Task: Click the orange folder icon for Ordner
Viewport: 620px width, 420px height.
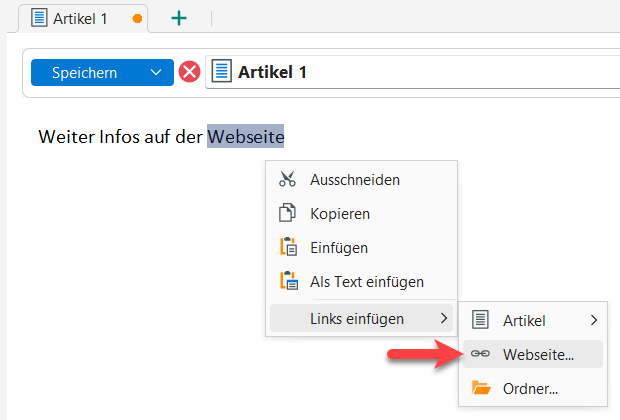Action: click(481, 388)
